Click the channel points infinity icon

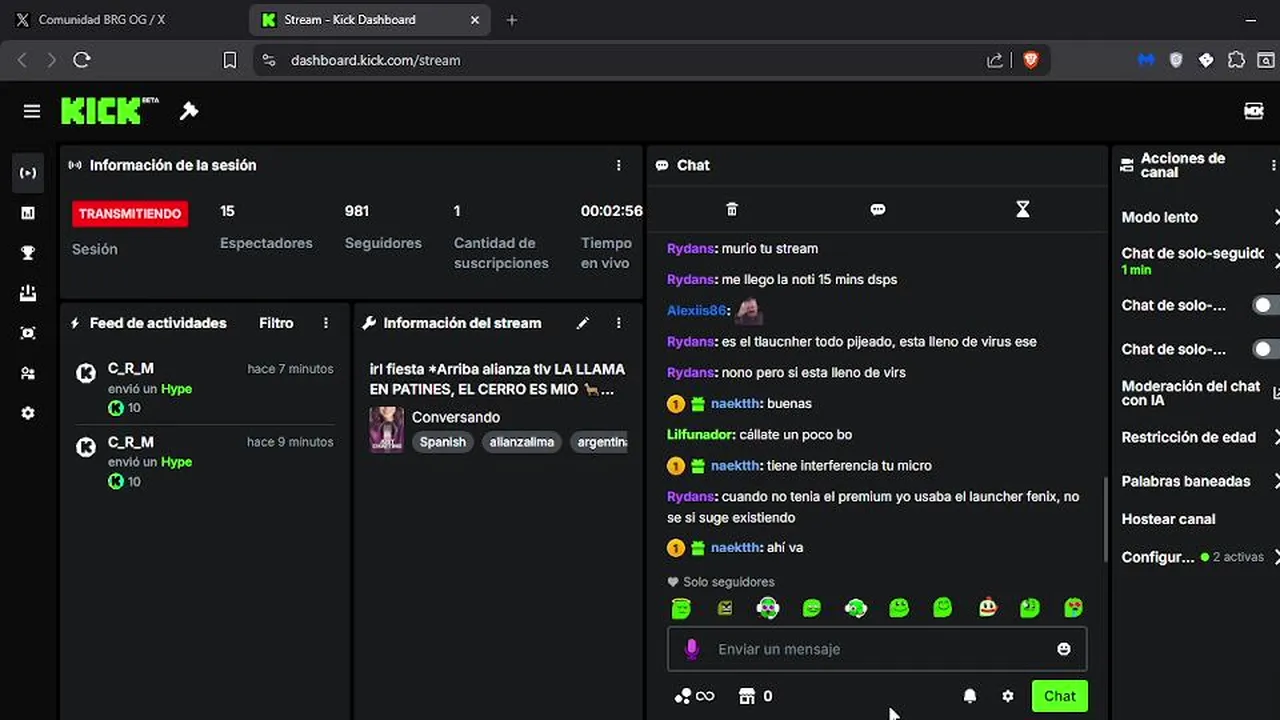(694, 696)
